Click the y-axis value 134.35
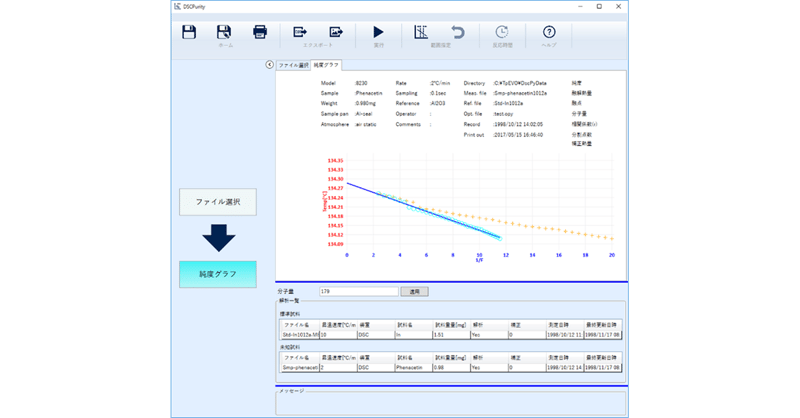Viewport: 800px width, 418px height. pyautogui.click(x=335, y=161)
